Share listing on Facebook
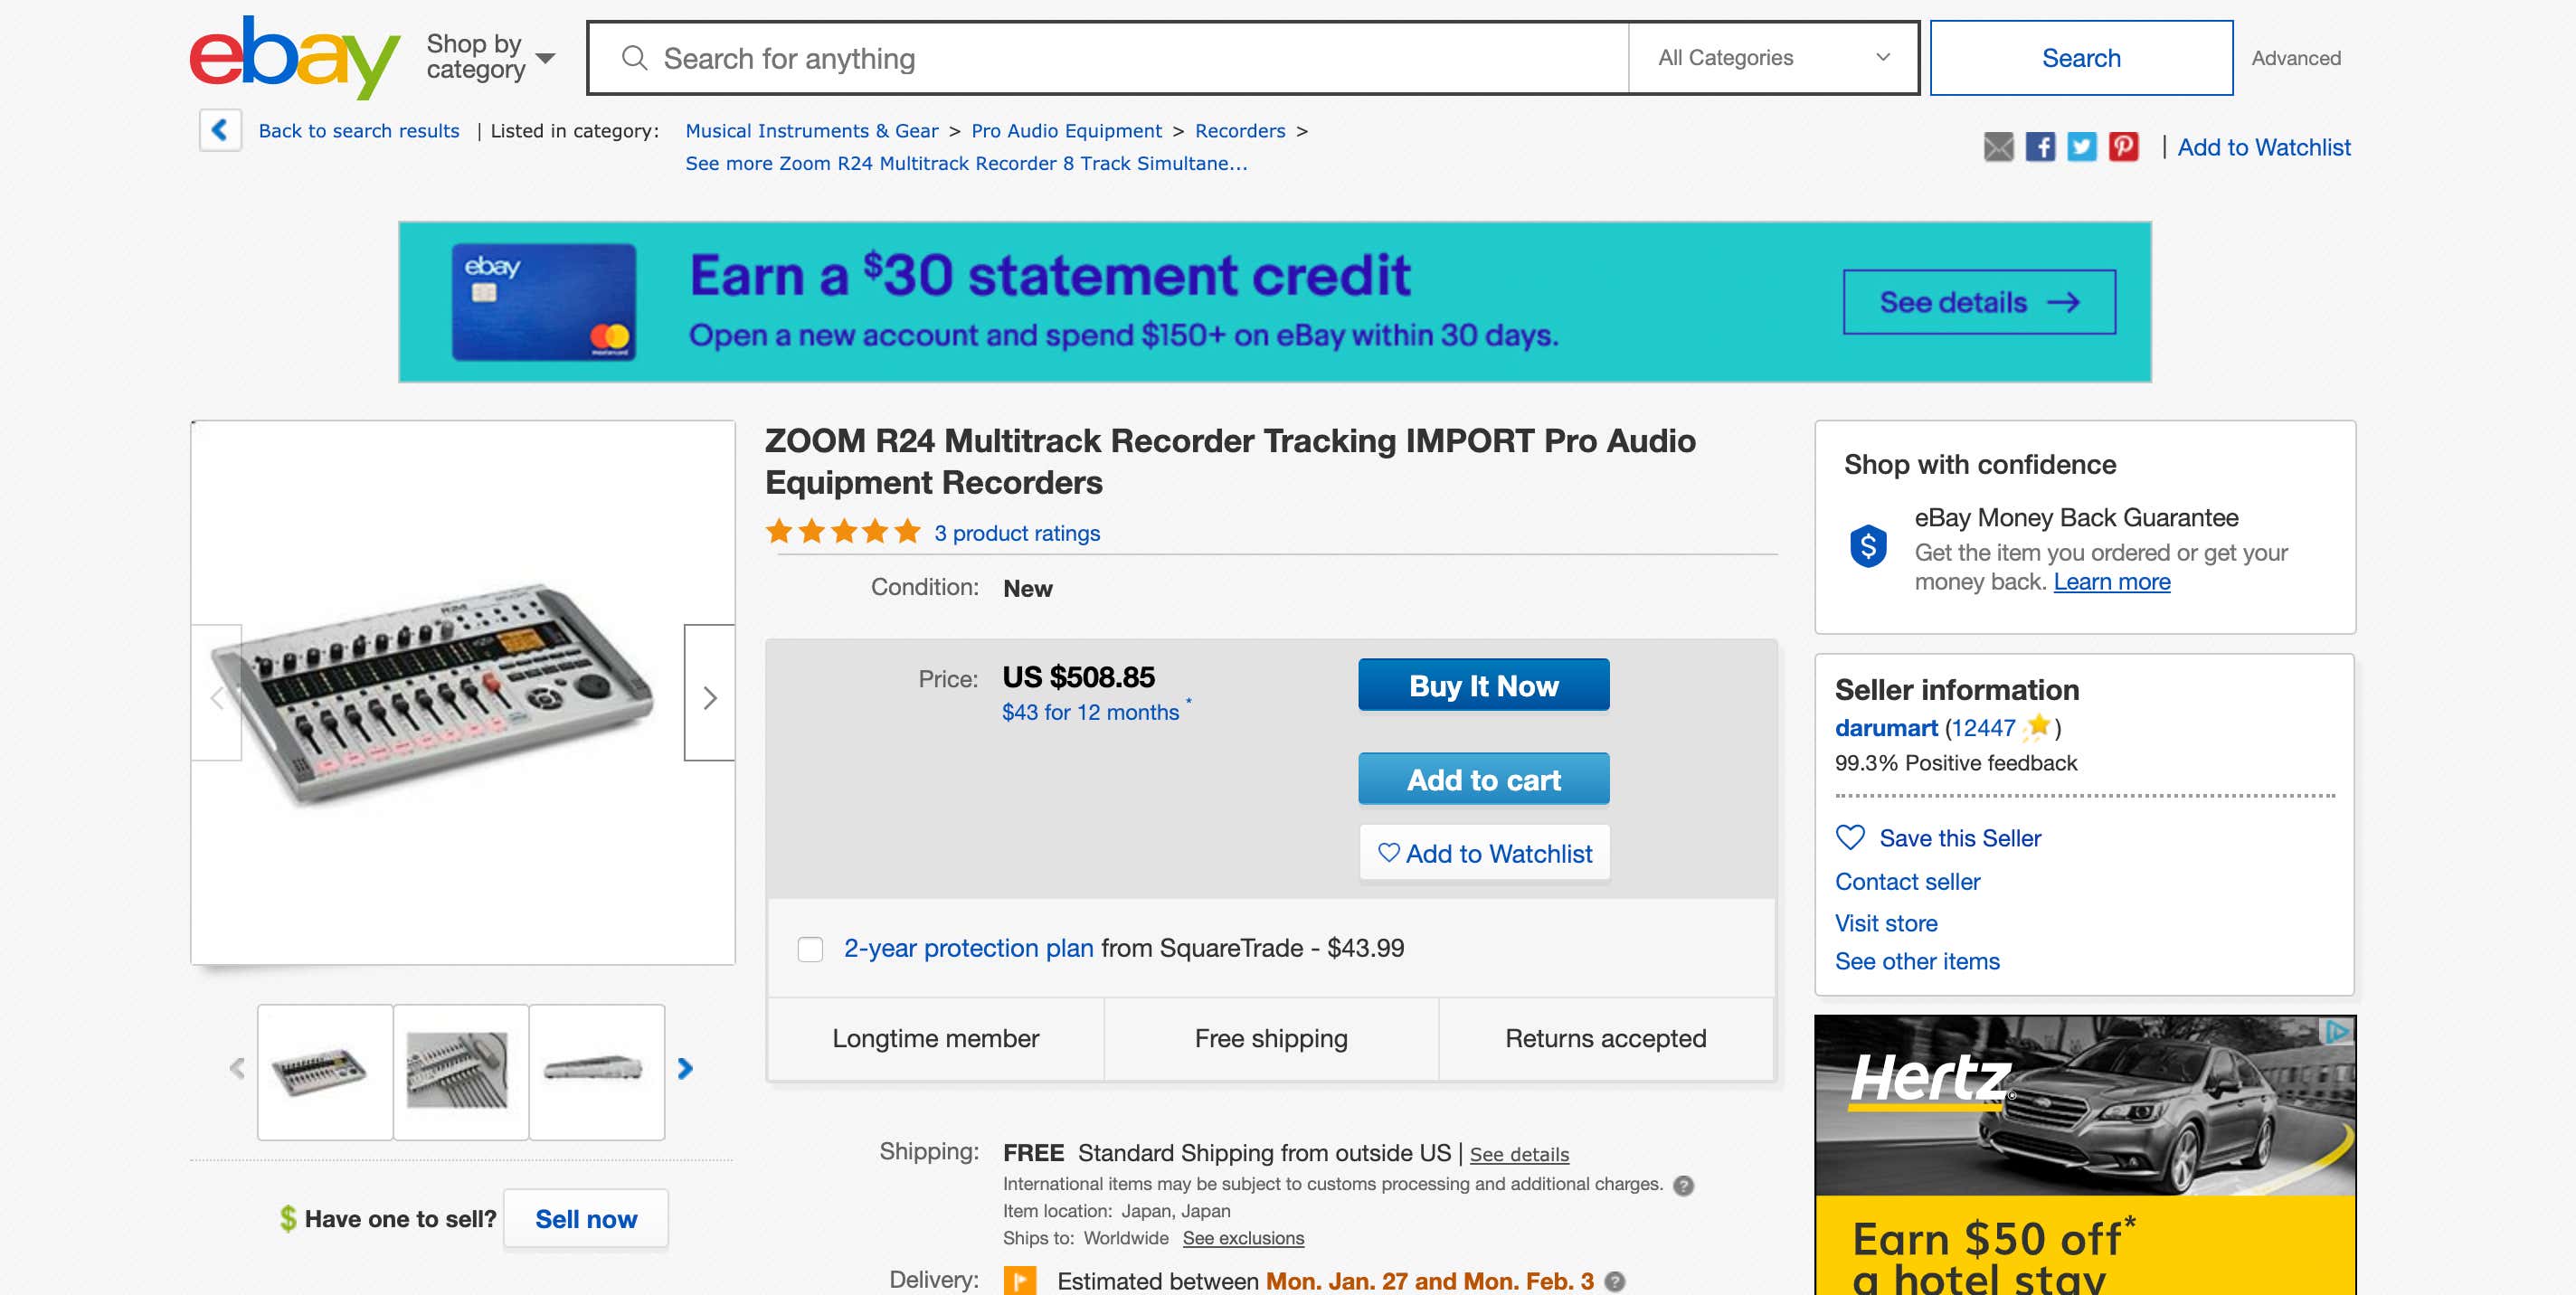2576x1295 pixels. coord(2040,147)
